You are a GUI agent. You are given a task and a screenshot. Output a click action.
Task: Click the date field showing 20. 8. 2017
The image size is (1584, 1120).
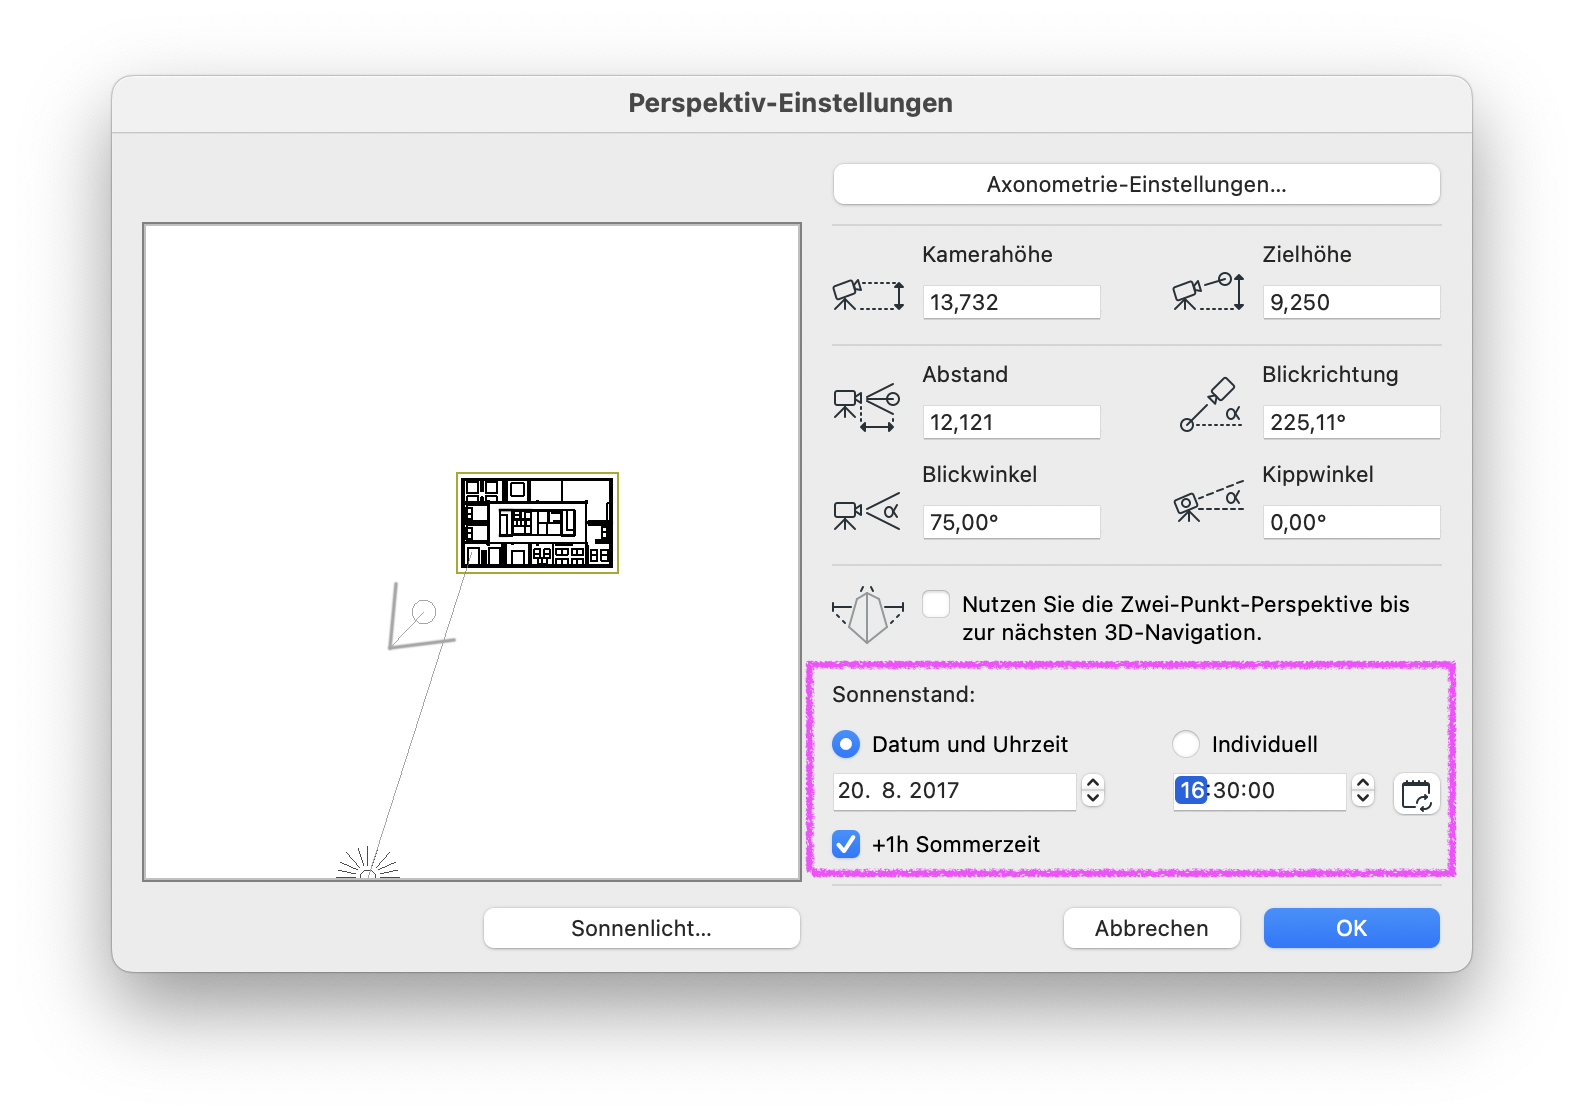(954, 791)
